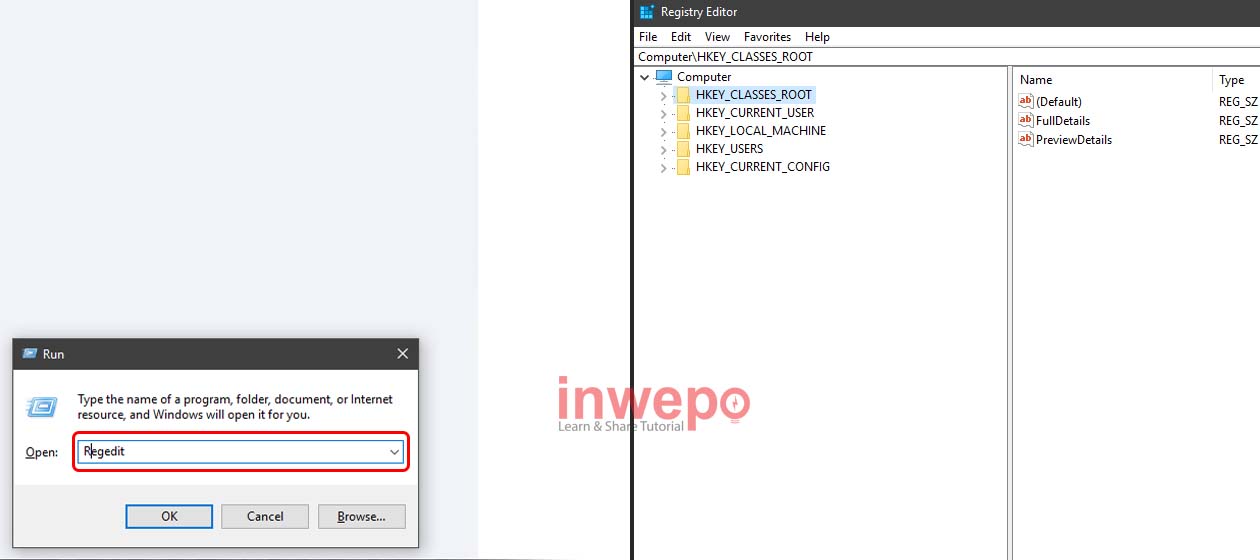Select the FullDetails value name
The height and width of the screenshot is (560, 1260).
[1063, 121]
